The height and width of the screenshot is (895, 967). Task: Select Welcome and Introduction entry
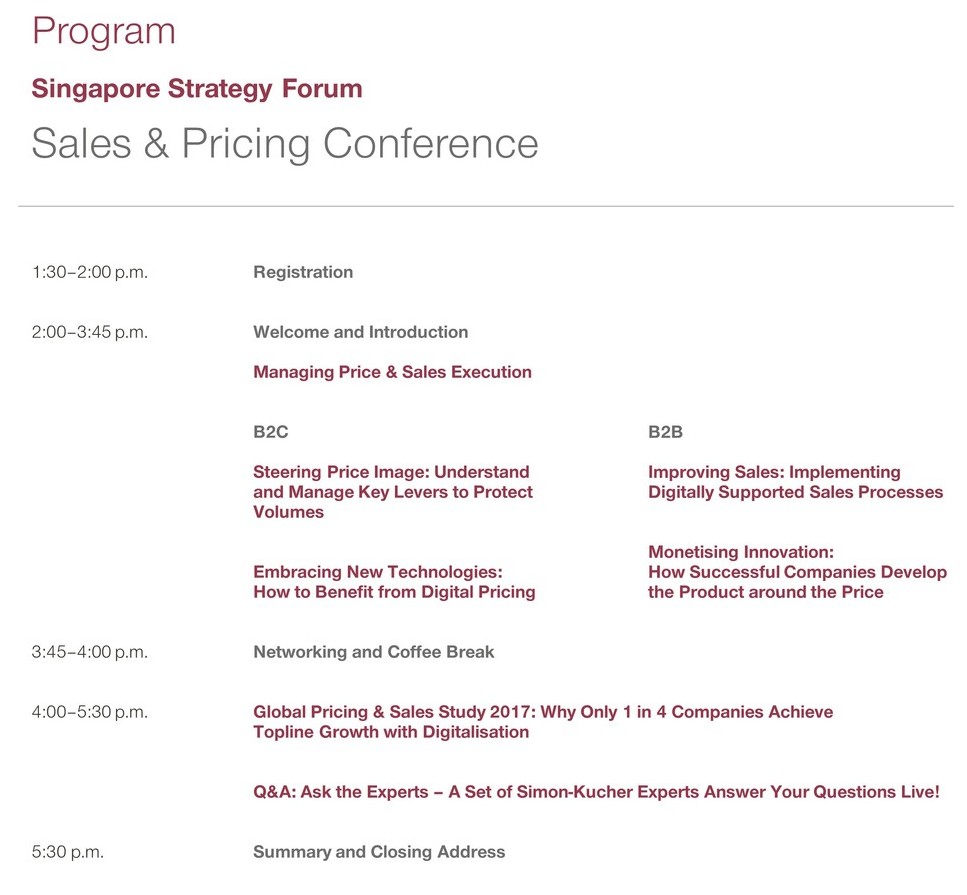360,332
